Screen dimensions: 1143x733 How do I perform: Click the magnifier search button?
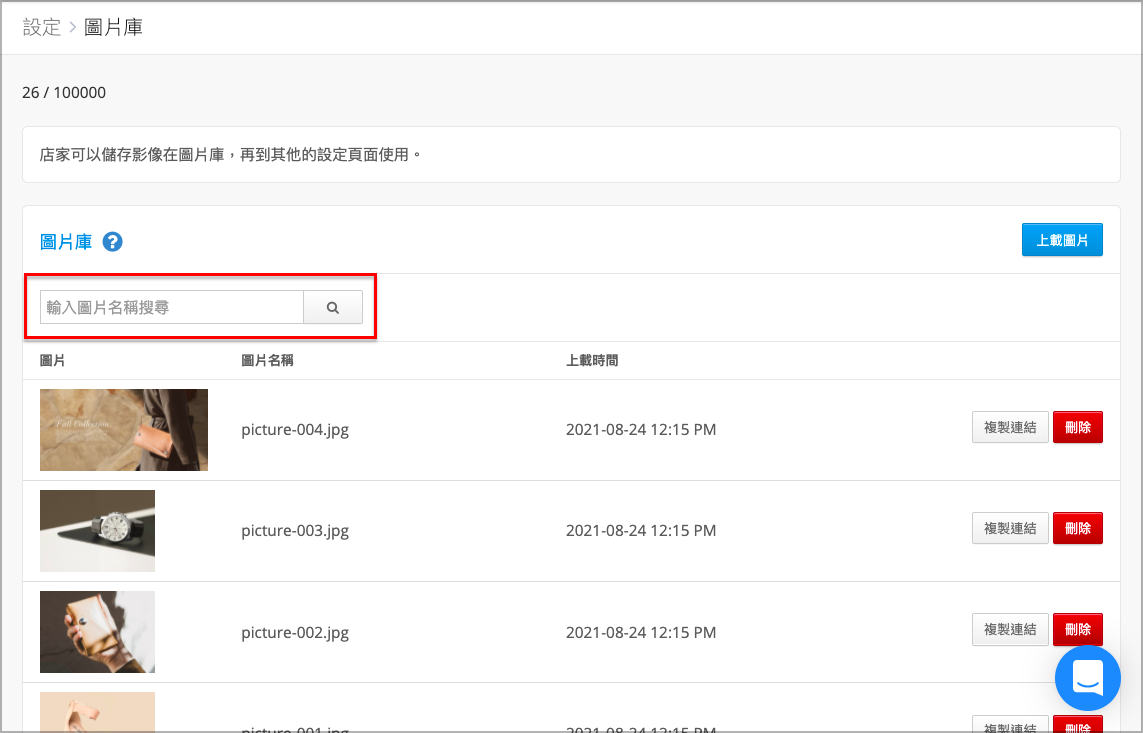pos(333,307)
